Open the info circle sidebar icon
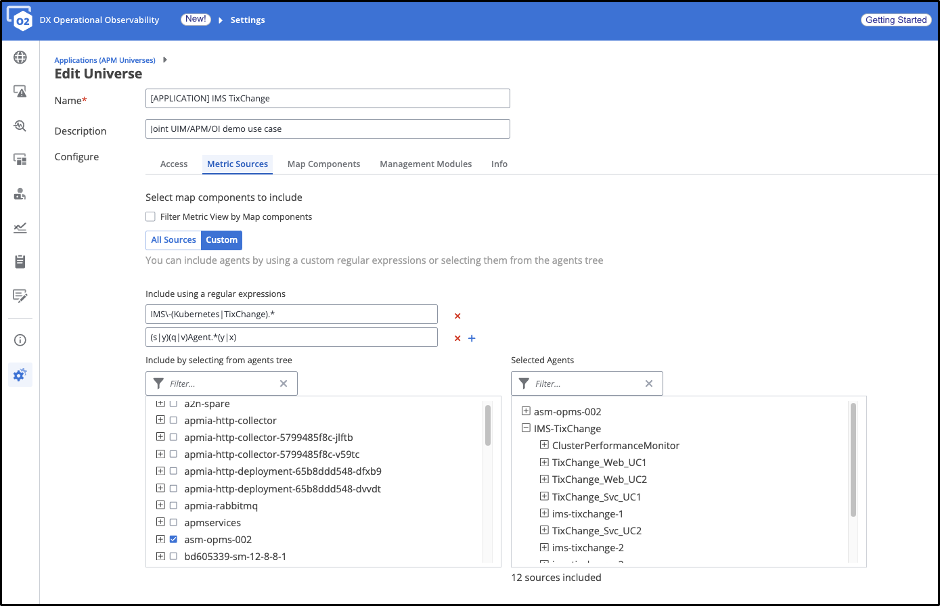The height and width of the screenshot is (606, 940). 20,340
